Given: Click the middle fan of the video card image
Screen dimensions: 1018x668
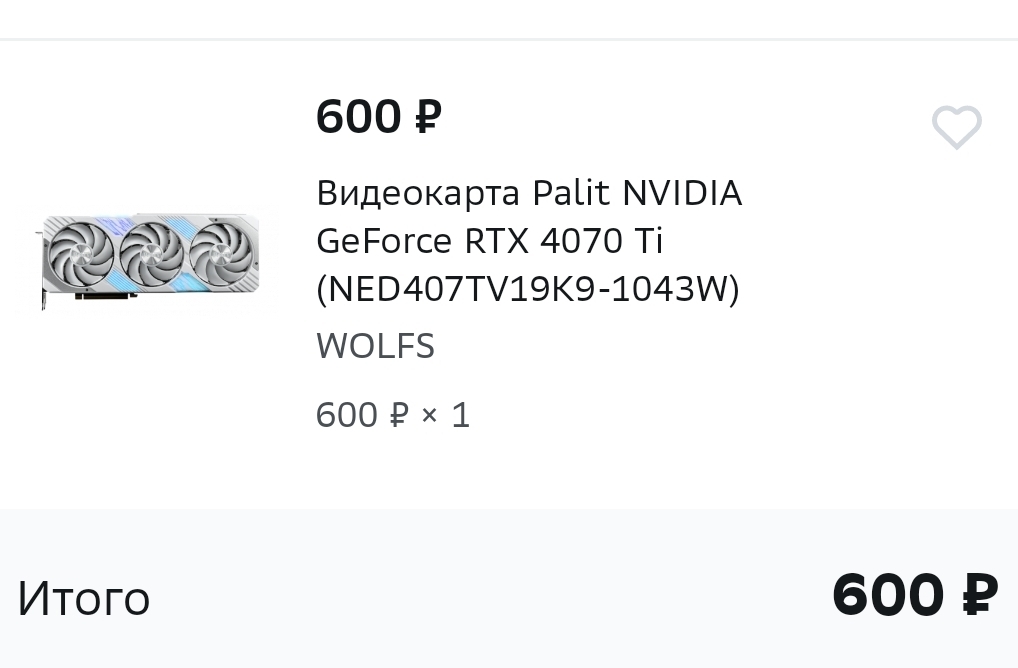Looking at the screenshot, I should [151, 254].
